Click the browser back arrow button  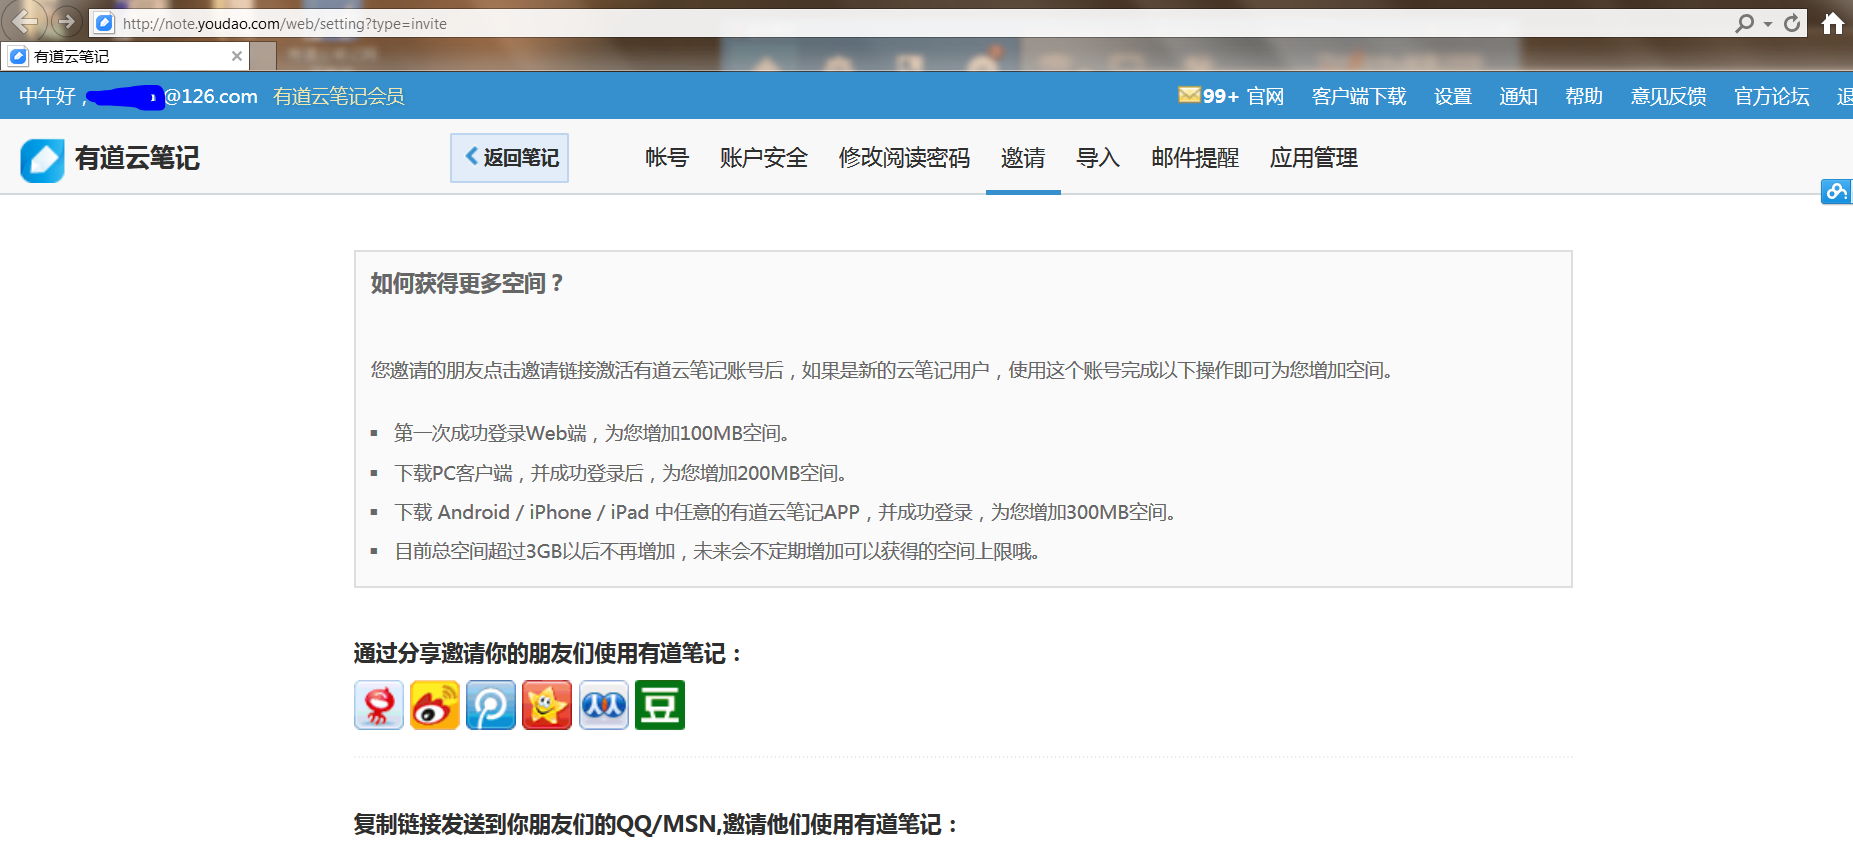[26, 21]
